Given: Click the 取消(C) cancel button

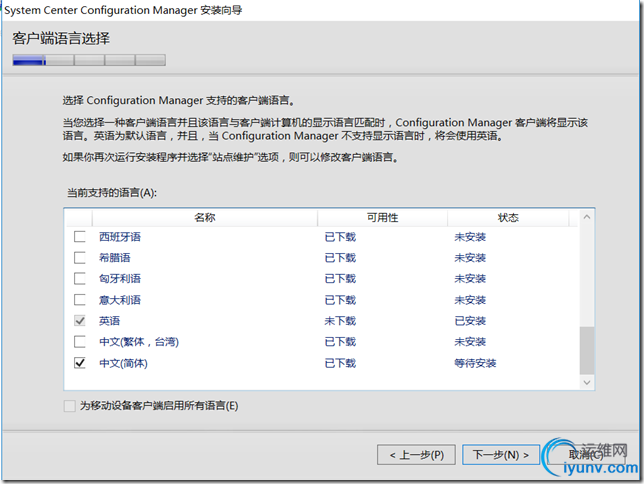Looking at the screenshot, I should tap(586, 455).
